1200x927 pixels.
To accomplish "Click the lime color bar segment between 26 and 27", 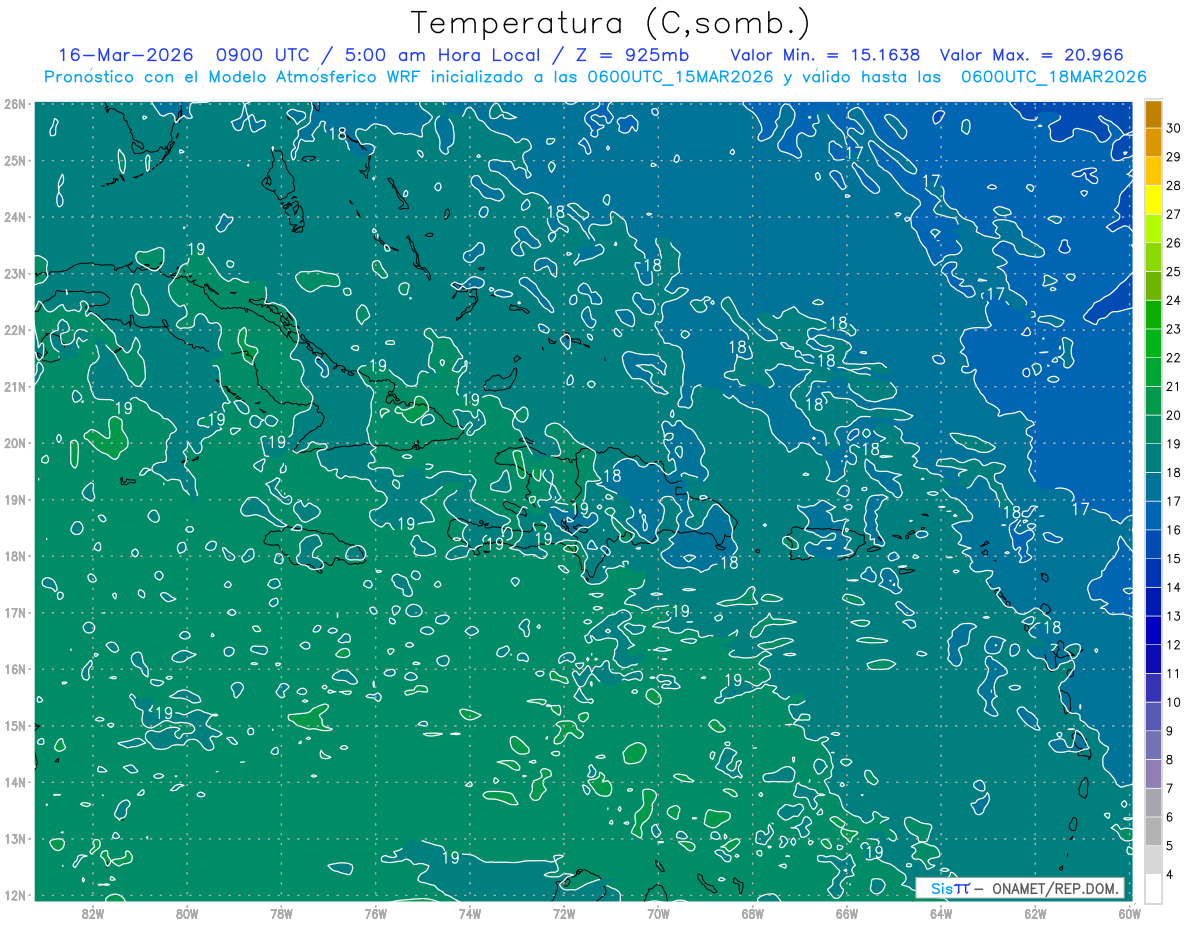I will click(1154, 228).
